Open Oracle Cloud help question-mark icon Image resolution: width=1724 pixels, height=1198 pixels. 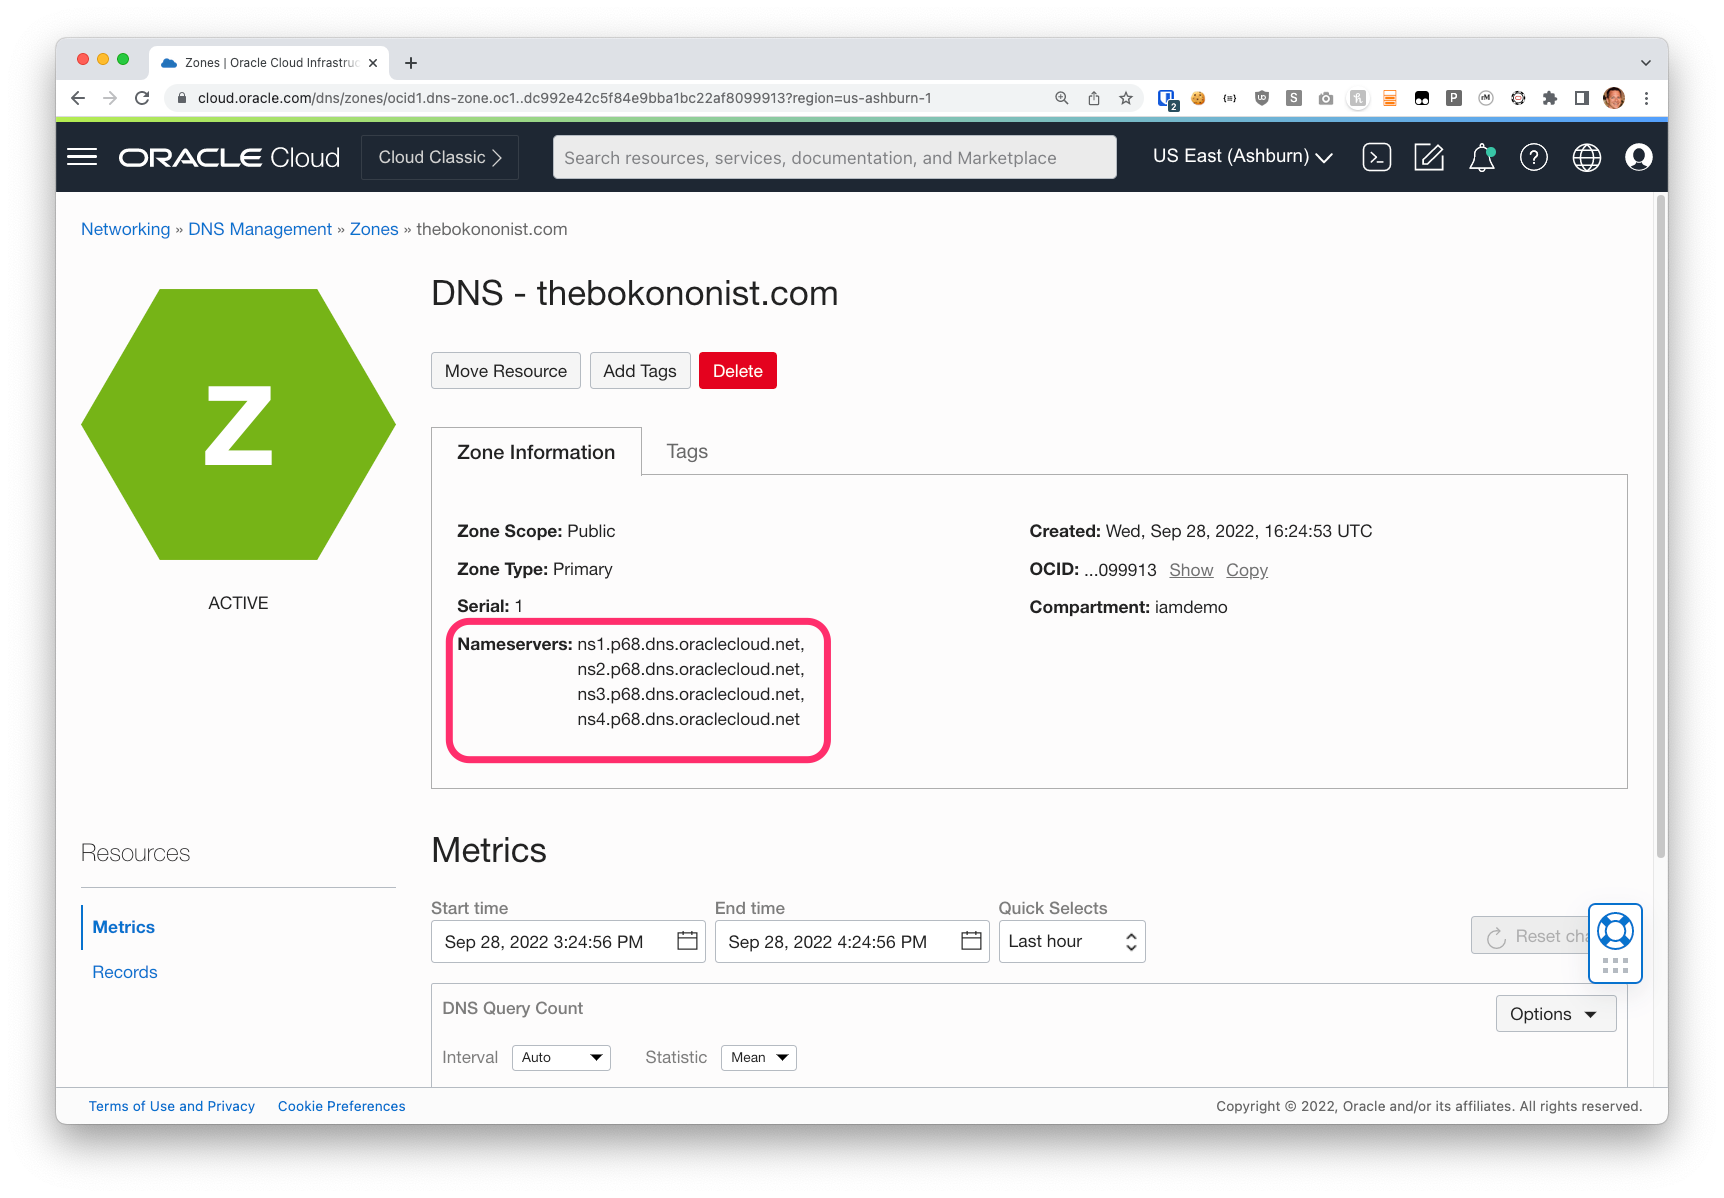point(1533,157)
